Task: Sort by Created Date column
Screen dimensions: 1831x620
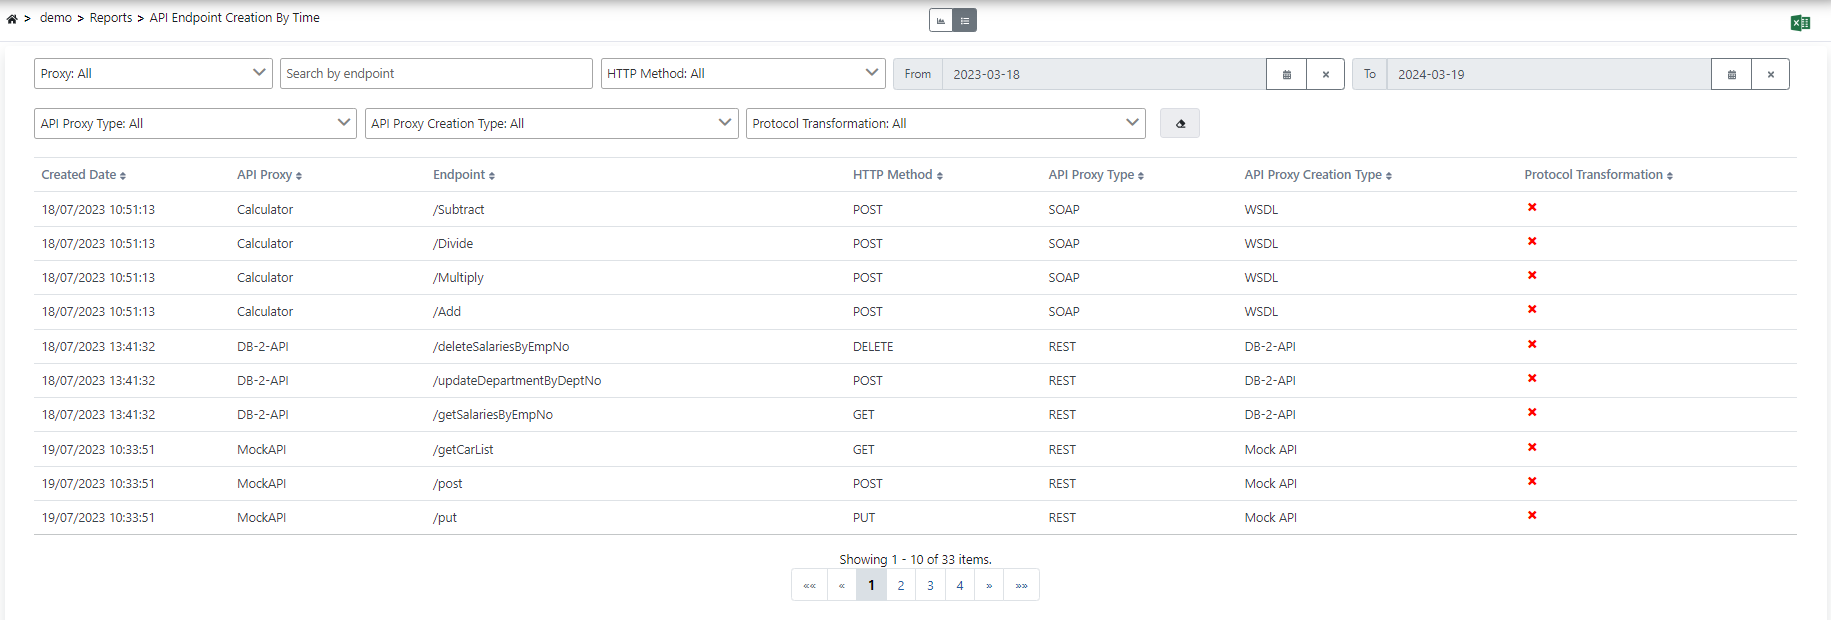Action: point(83,175)
